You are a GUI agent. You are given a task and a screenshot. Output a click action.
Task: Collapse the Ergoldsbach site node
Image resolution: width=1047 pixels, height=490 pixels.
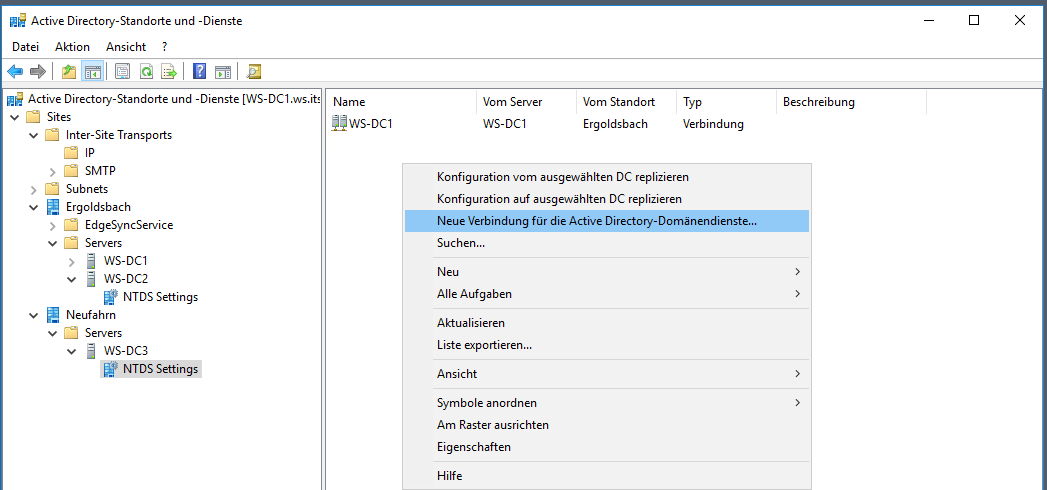pos(33,208)
